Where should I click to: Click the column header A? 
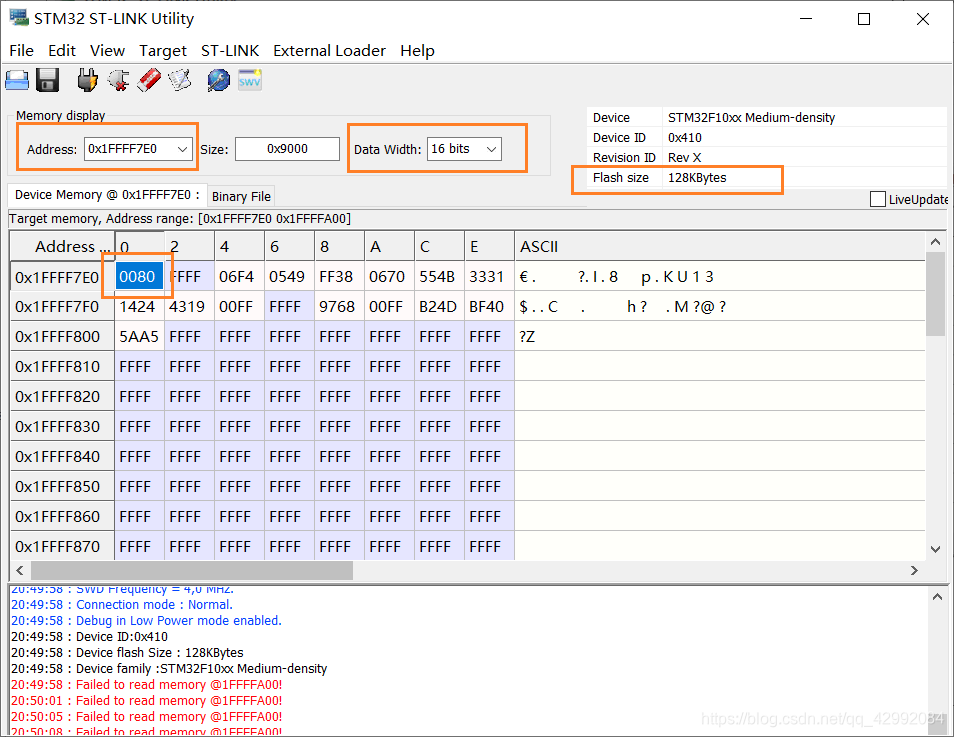click(389, 246)
